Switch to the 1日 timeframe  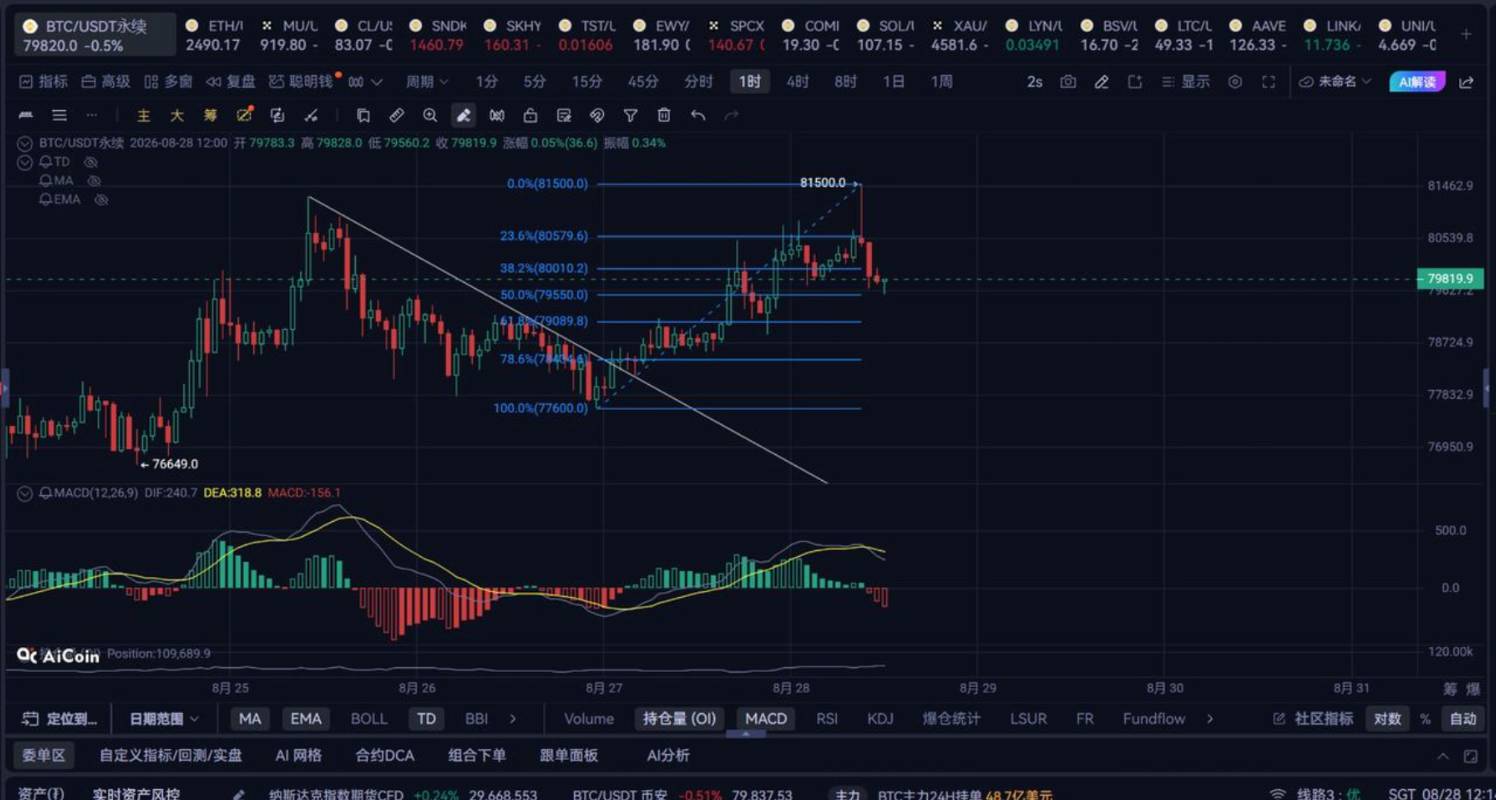point(894,82)
